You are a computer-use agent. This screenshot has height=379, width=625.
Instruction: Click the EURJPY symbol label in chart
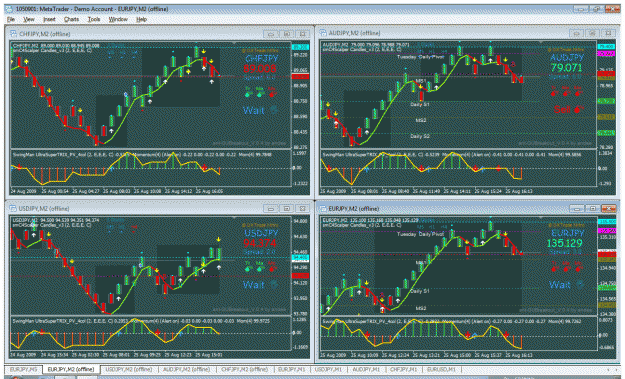pos(567,233)
